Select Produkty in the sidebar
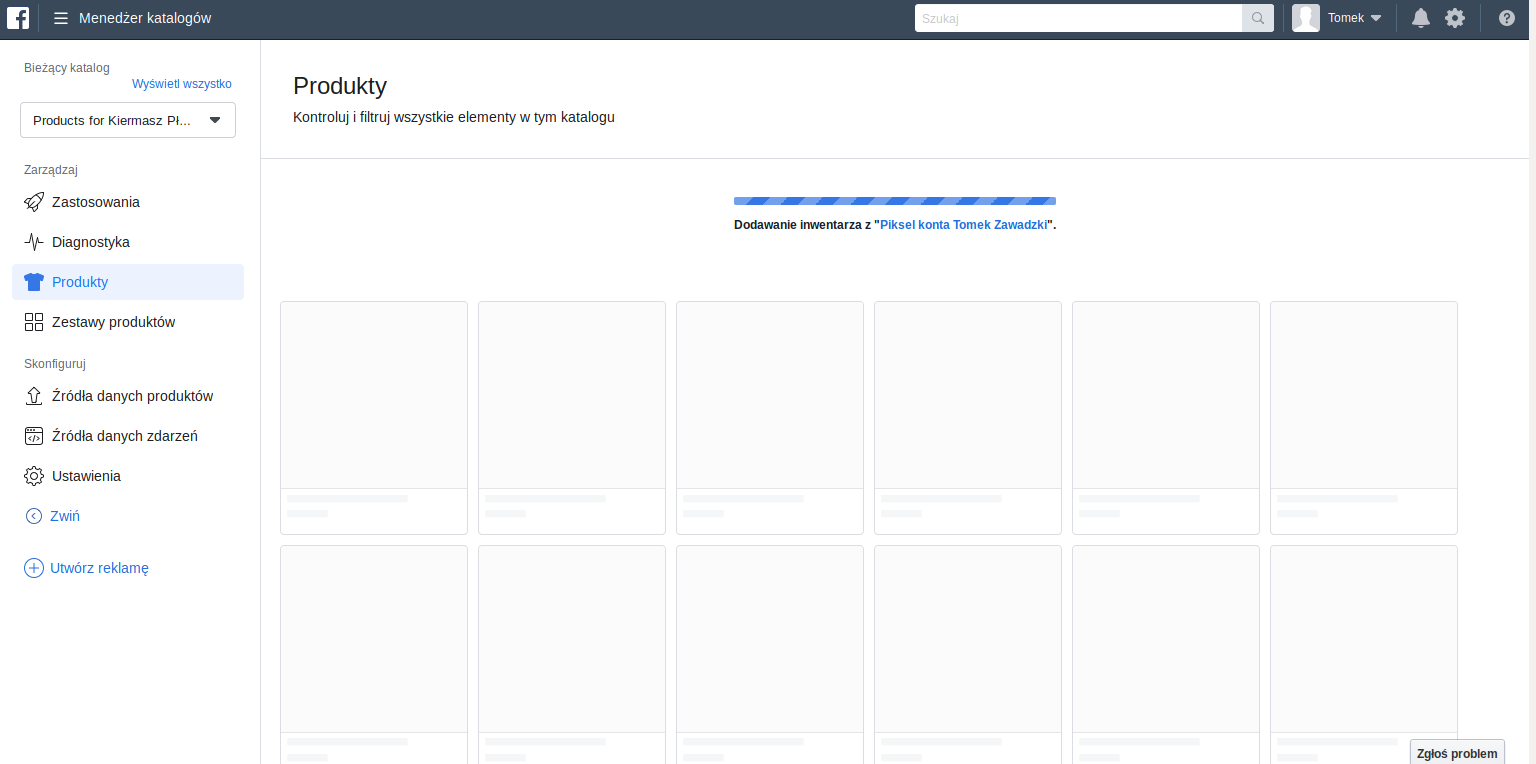This screenshot has height=764, width=1536. pyautogui.click(x=128, y=282)
